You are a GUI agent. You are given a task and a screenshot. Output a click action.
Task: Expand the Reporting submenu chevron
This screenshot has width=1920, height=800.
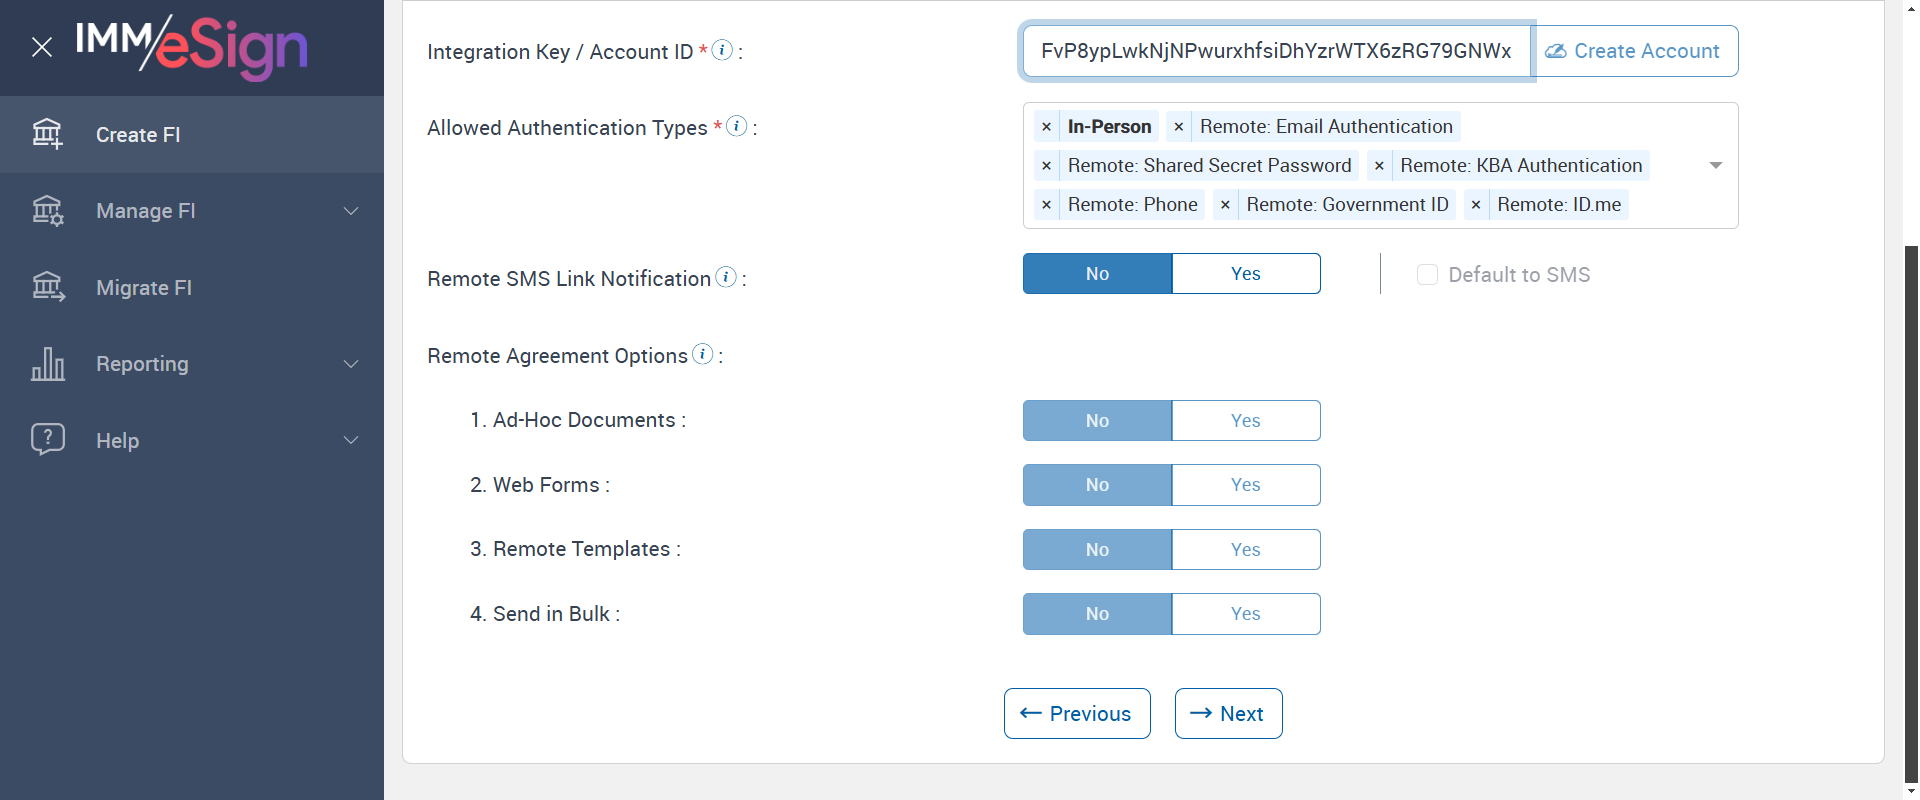[351, 364]
